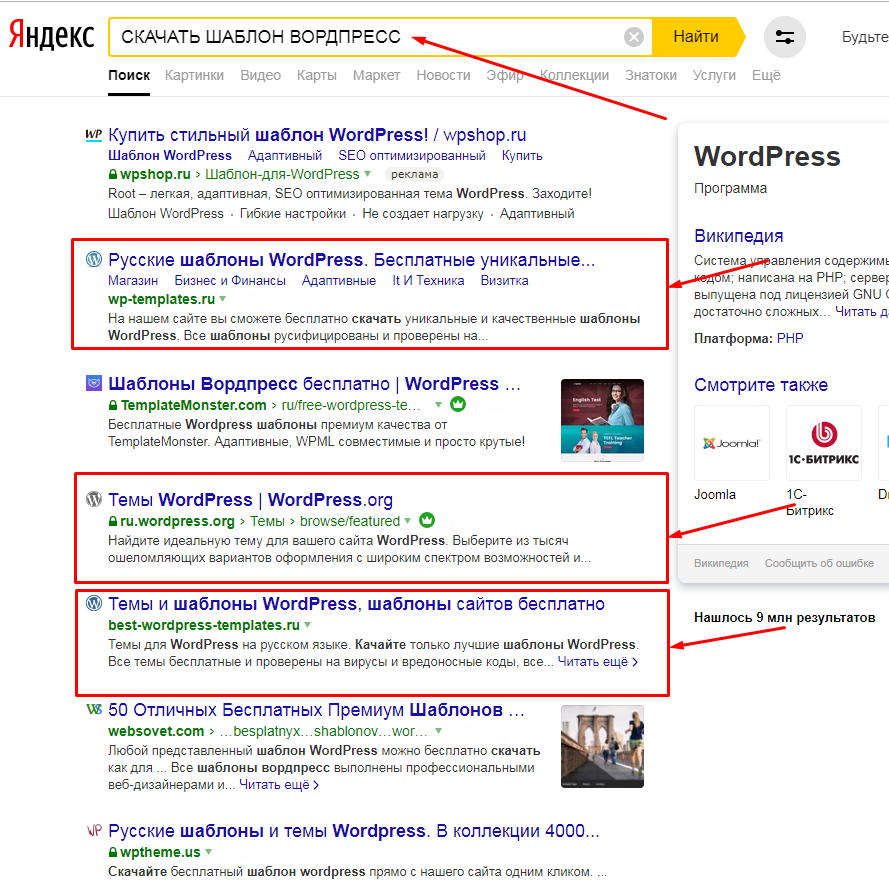
Task: Click the 'Визитка' sitelink
Action: pyautogui.click(x=504, y=281)
